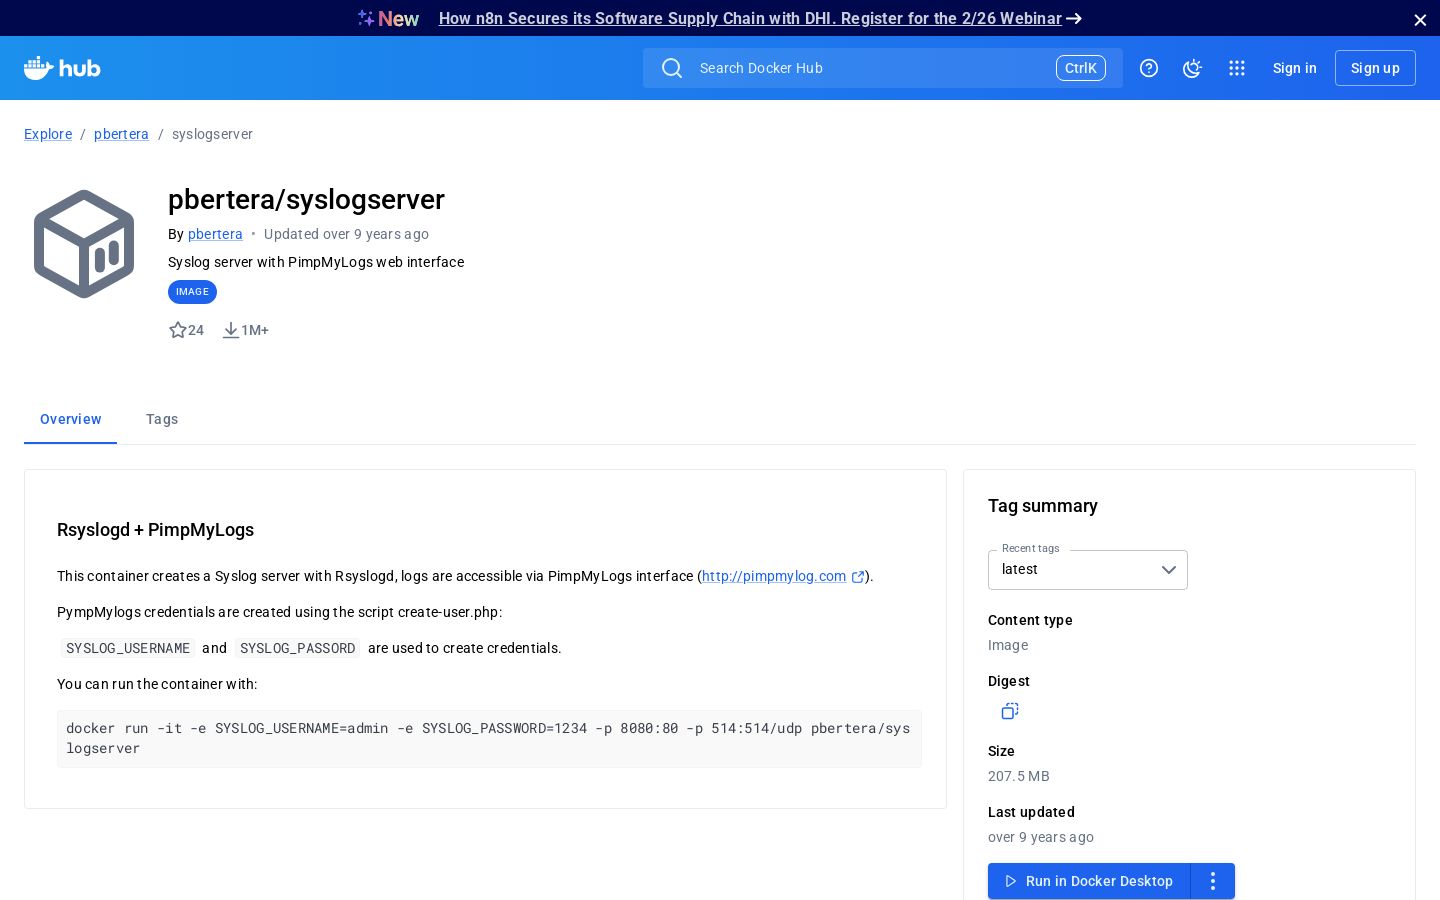Focus the Search Docker Hub field
This screenshot has width=1440, height=900.
(x=883, y=68)
